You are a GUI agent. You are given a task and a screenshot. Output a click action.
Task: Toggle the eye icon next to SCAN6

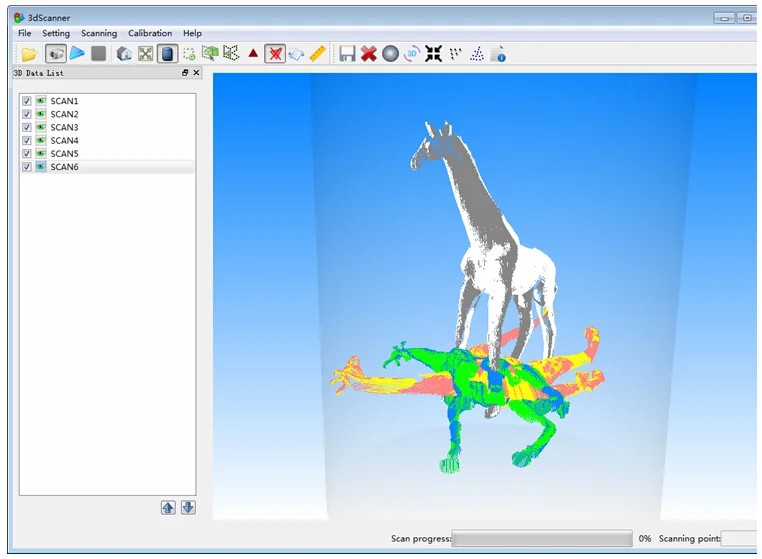(41, 166)
